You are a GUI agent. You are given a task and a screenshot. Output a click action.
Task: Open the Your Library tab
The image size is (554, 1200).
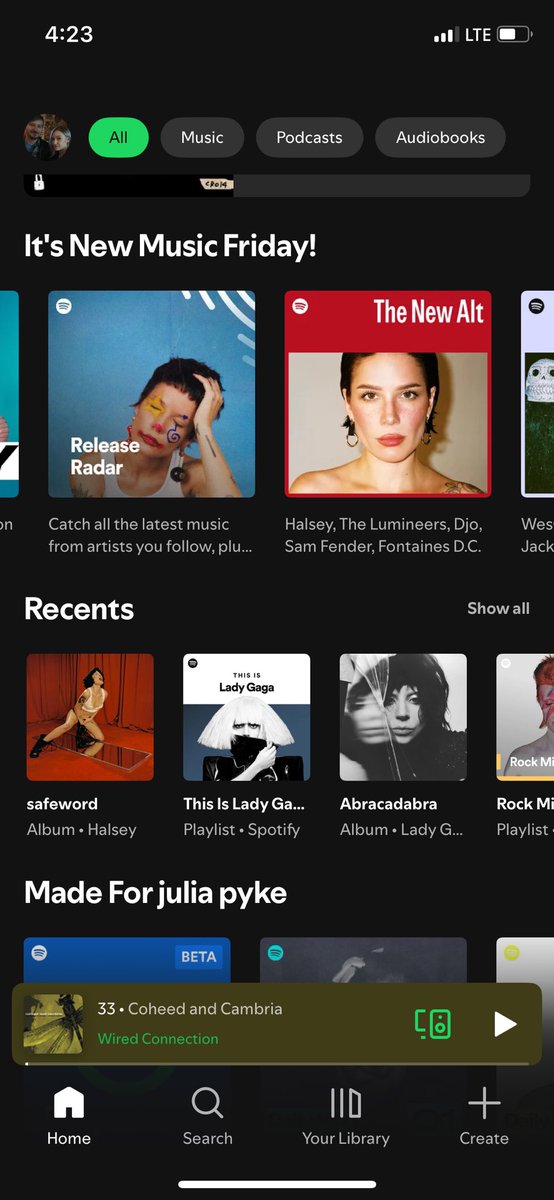coord(346,1116)
